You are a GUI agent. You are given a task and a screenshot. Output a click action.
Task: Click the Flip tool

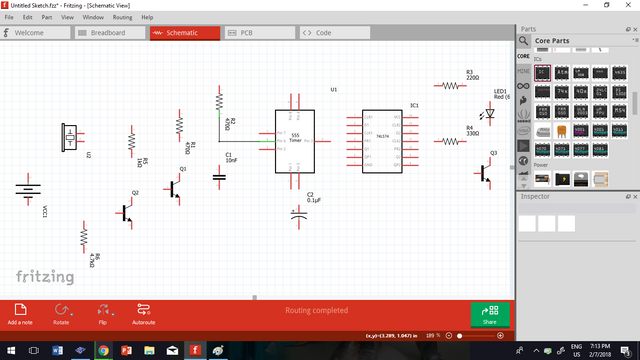tap(102, 314)
